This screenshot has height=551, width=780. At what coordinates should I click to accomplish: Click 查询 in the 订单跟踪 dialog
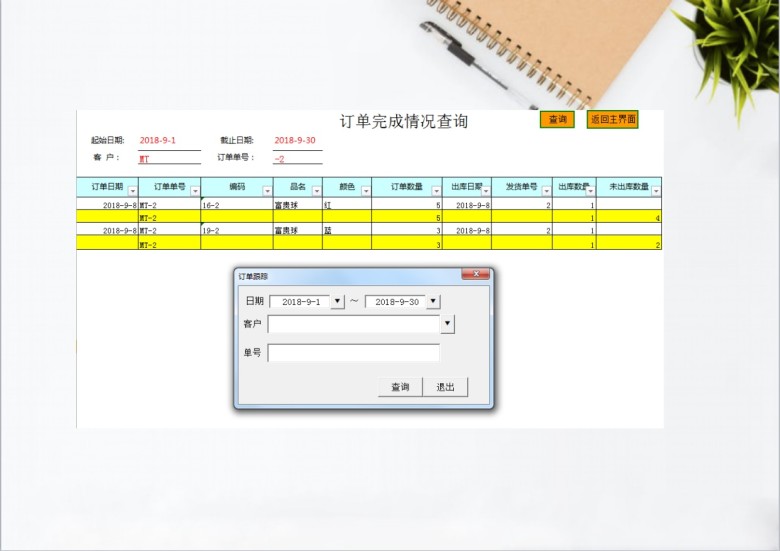[400, 387]
